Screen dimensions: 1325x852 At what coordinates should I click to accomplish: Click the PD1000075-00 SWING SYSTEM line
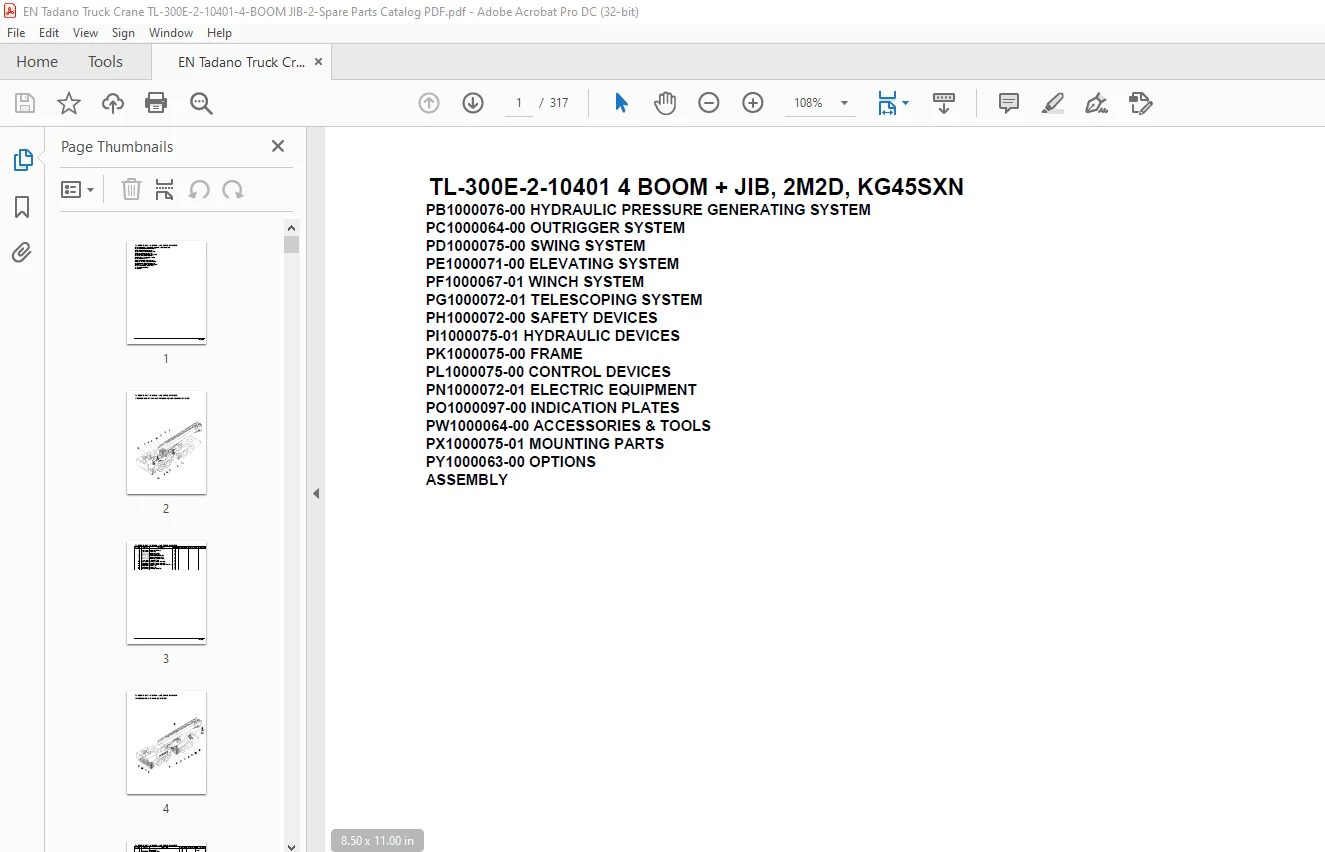(x=535, y=246)
